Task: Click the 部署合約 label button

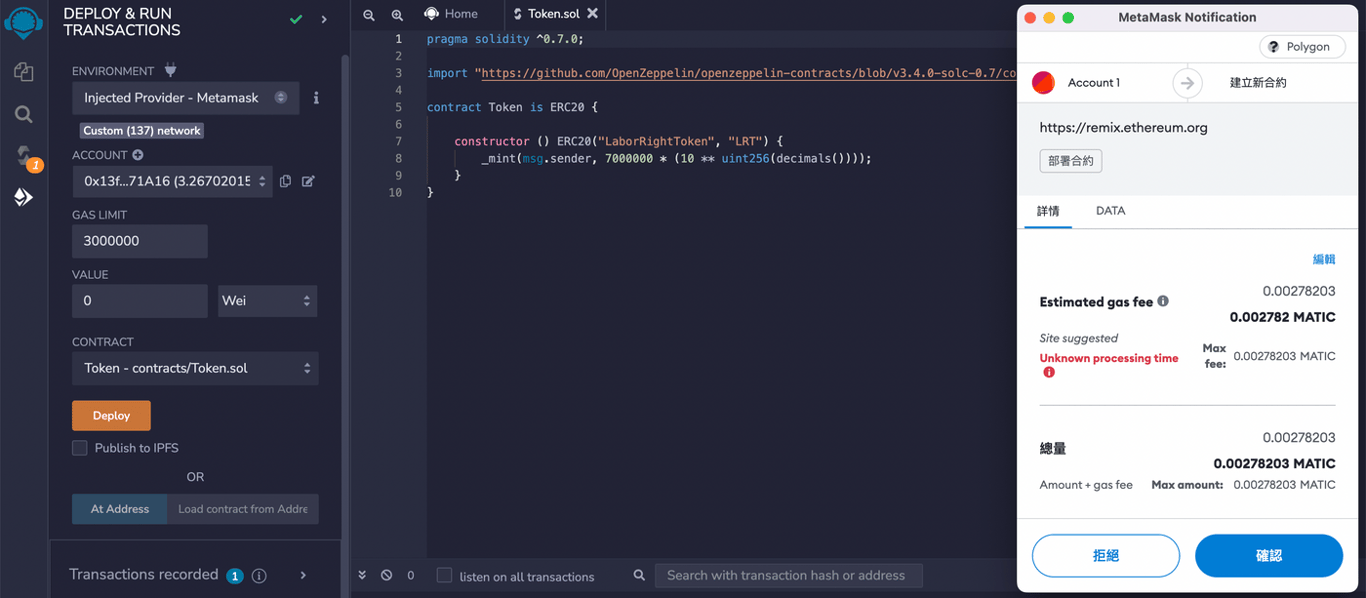Action: tap(1071, 161)
